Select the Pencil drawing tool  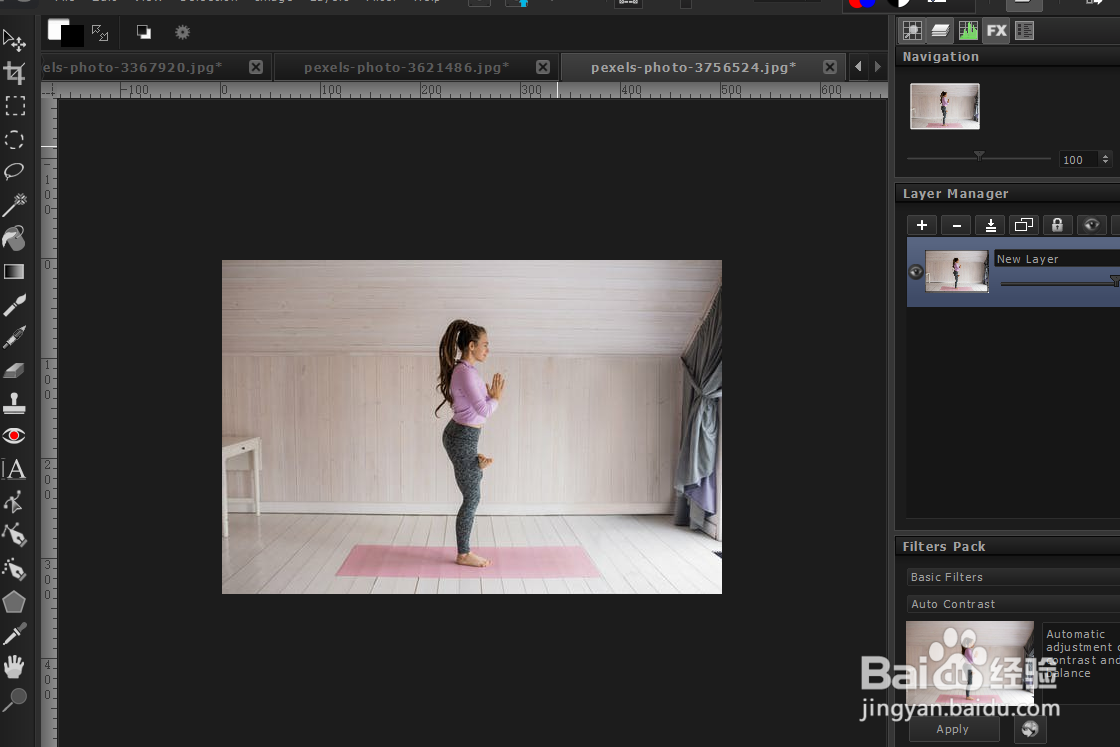[14, 337]
